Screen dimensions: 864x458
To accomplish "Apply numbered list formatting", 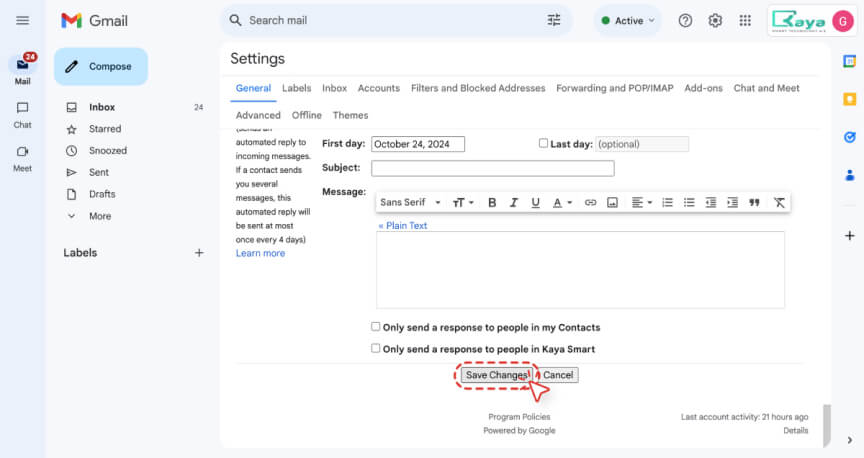I will tap(667, 203).
